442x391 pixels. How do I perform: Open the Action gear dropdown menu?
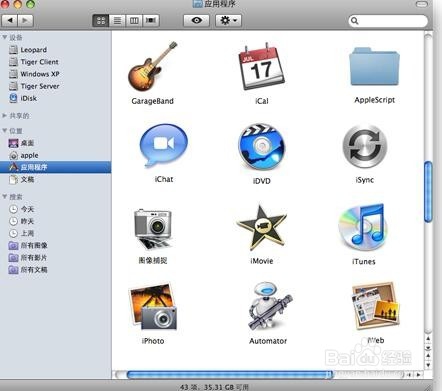tap(229, 21)
